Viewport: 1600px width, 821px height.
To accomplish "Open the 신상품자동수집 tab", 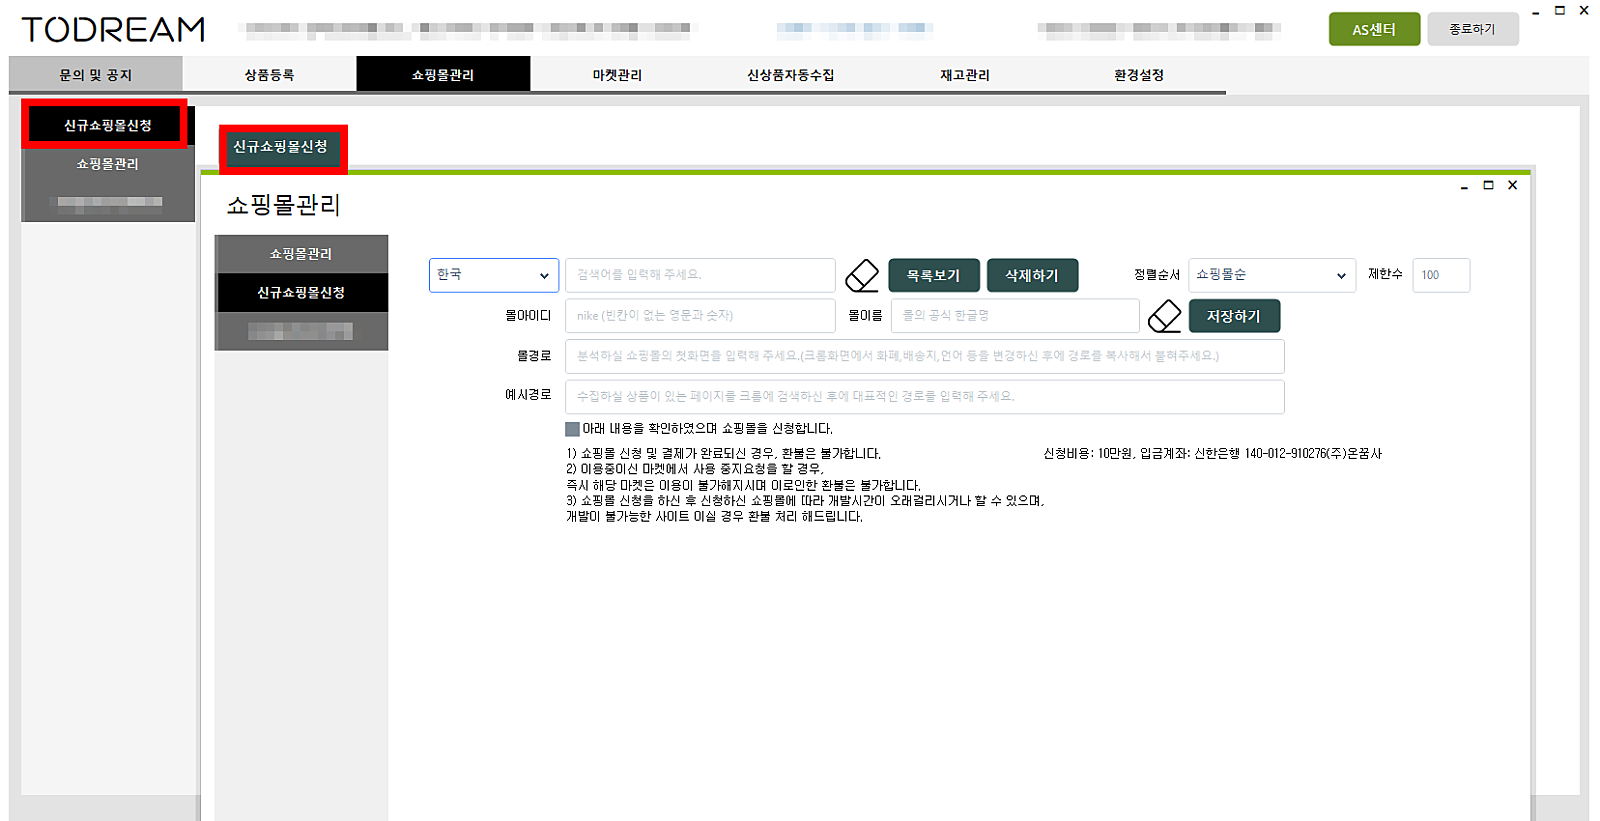I will 791,75.
